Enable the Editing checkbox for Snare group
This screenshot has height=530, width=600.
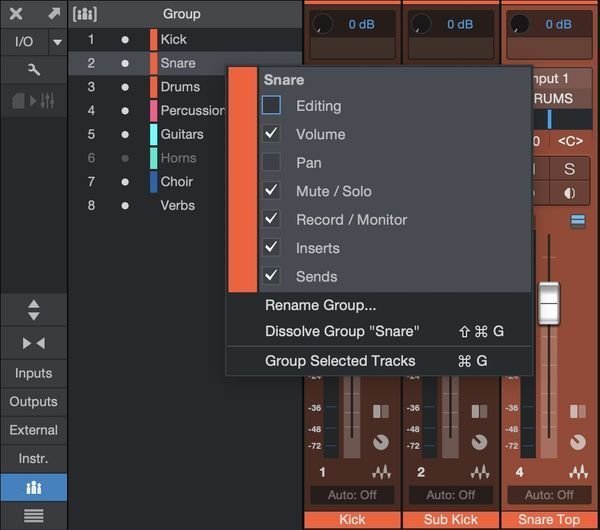pyautogui.click(x=271, y=105)
